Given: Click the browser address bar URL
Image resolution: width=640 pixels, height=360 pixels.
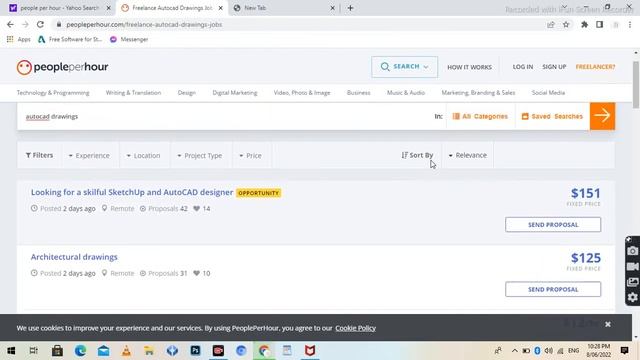Looking at the screenshot, I should pos(144,24).
